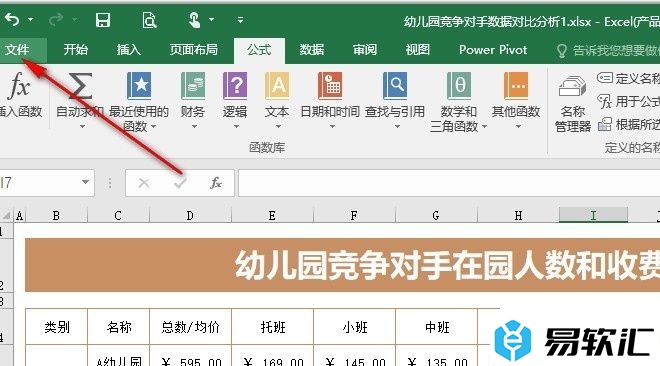Select column H header
This screenshot has width=660, height=366.
tap(518, 216)
